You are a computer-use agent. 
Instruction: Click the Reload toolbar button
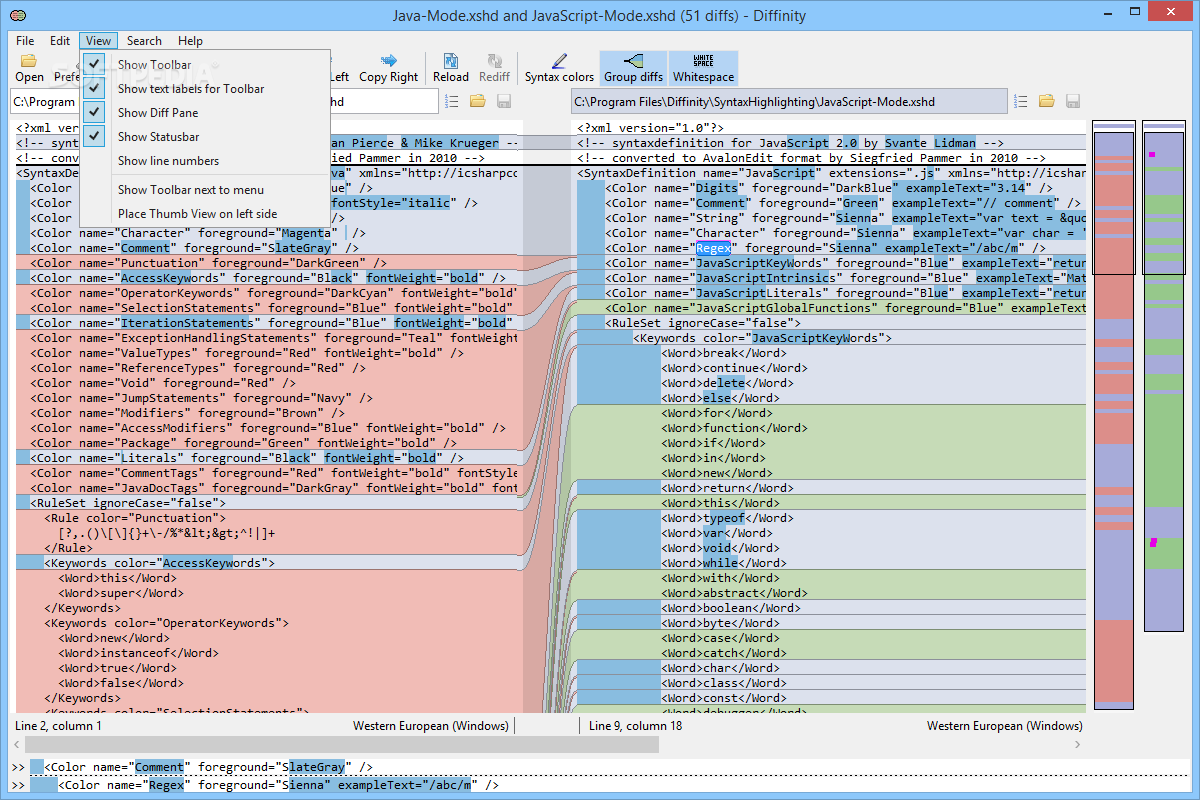click(451, 68)
